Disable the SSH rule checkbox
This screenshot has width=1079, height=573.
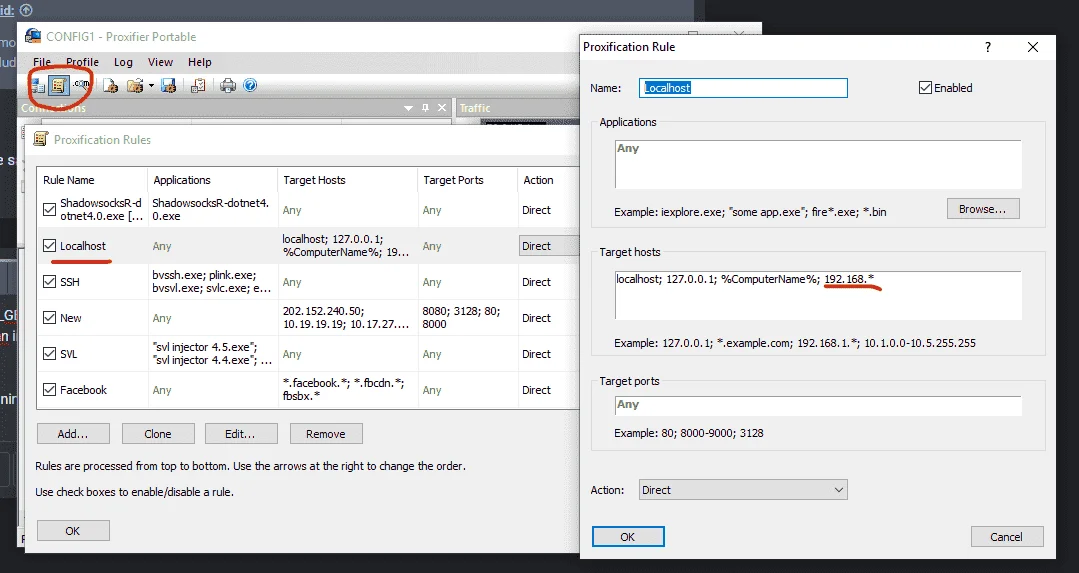point(50,281)
